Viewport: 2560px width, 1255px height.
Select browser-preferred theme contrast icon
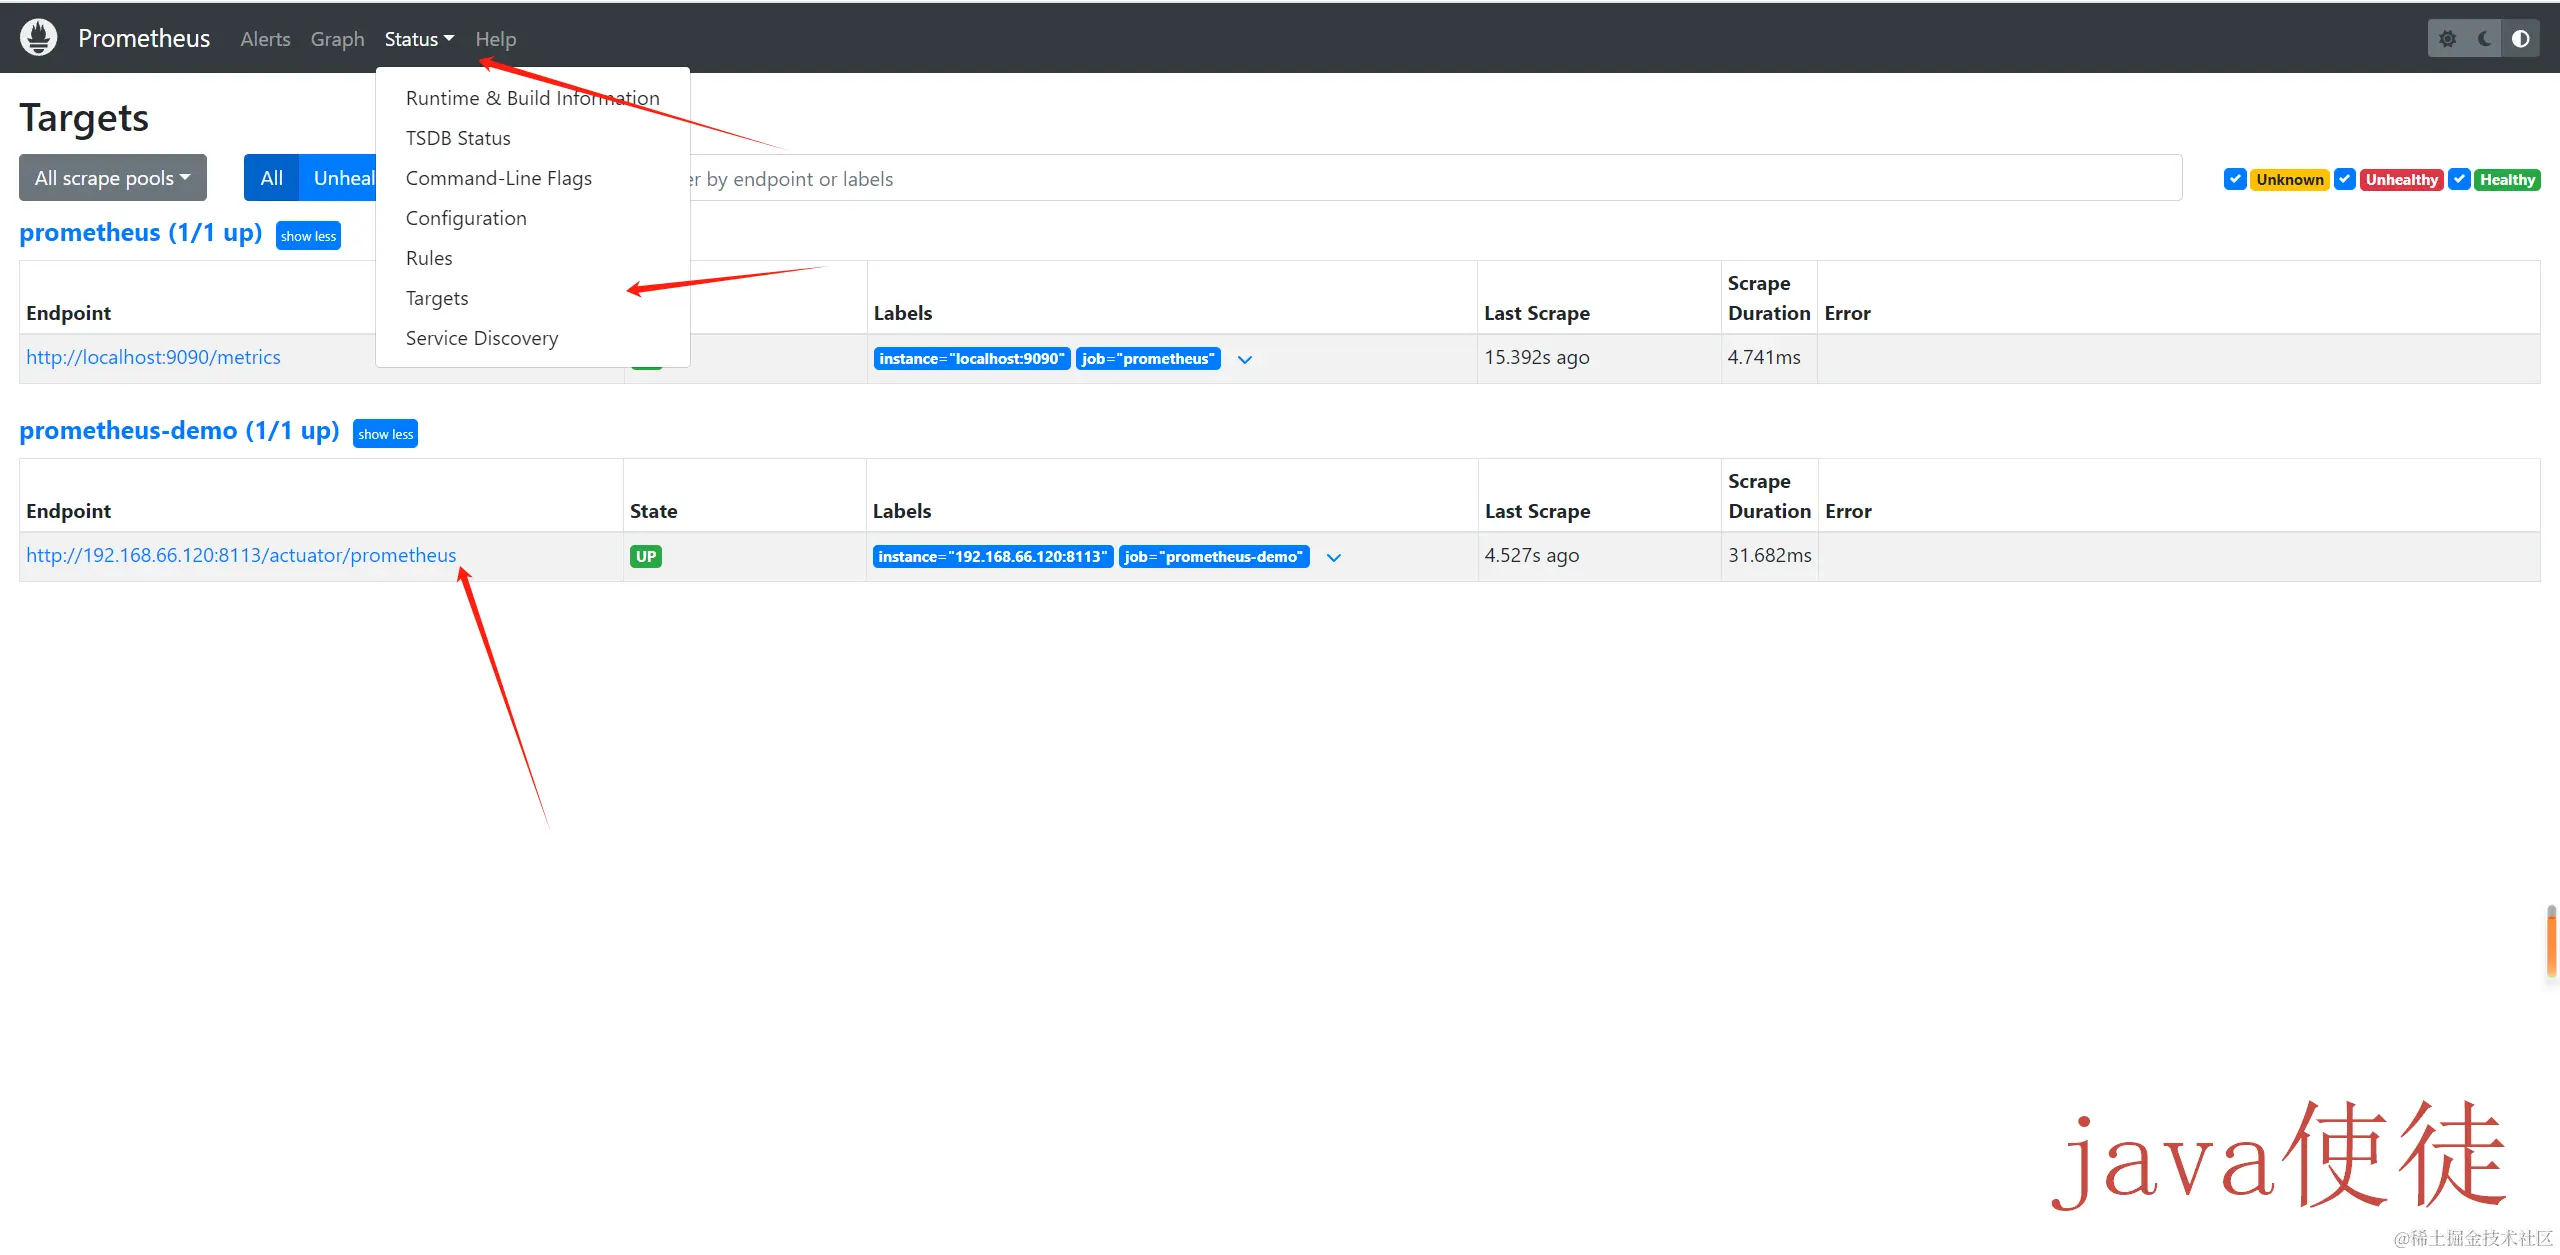click(2521, 39)
